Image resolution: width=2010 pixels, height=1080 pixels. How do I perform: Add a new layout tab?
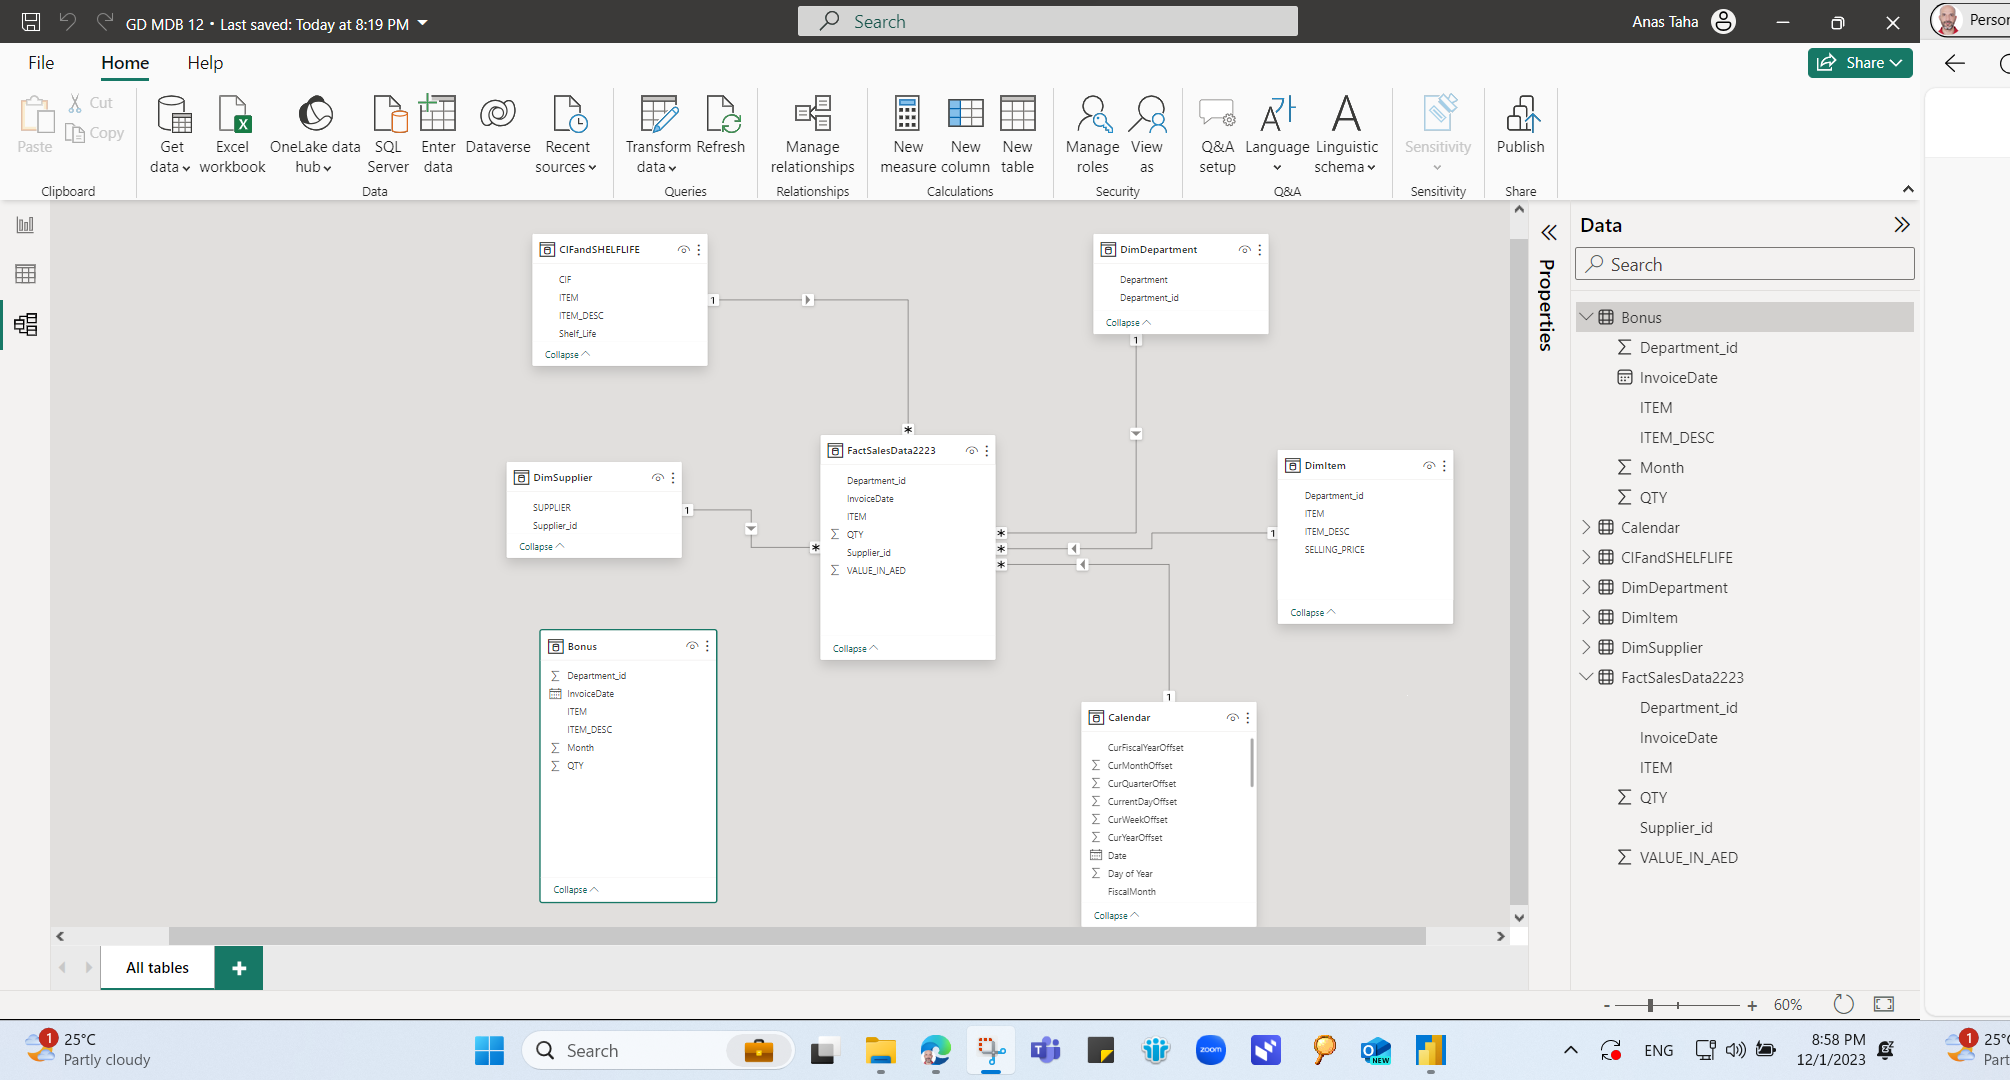pyautogui.click(x=239, y=968)
